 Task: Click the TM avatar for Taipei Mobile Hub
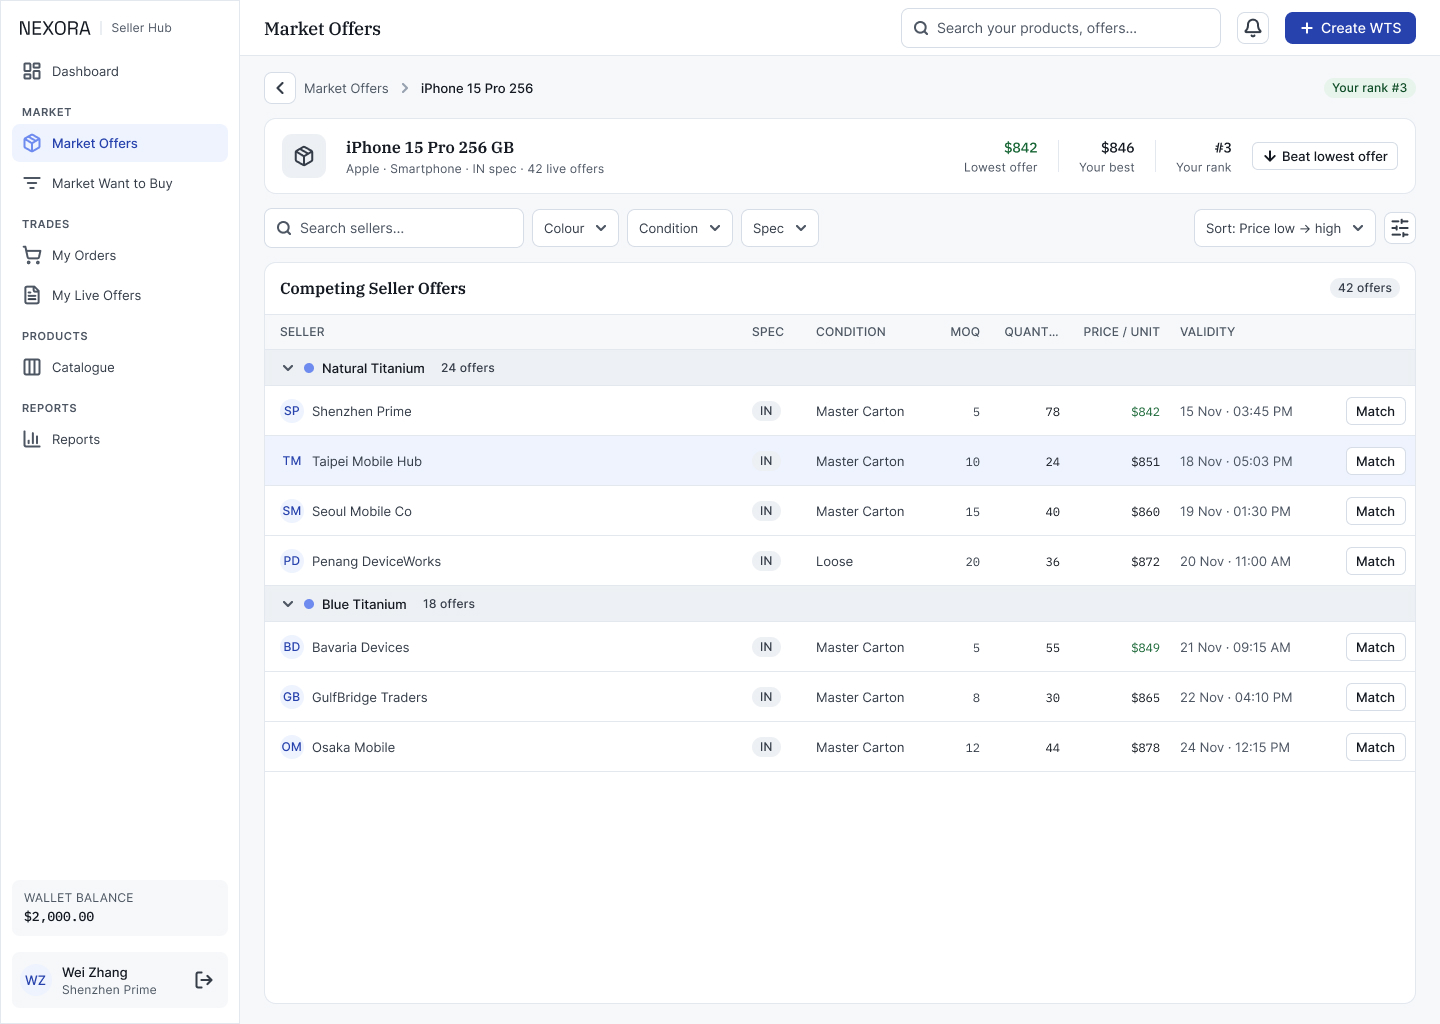(292, 461)
